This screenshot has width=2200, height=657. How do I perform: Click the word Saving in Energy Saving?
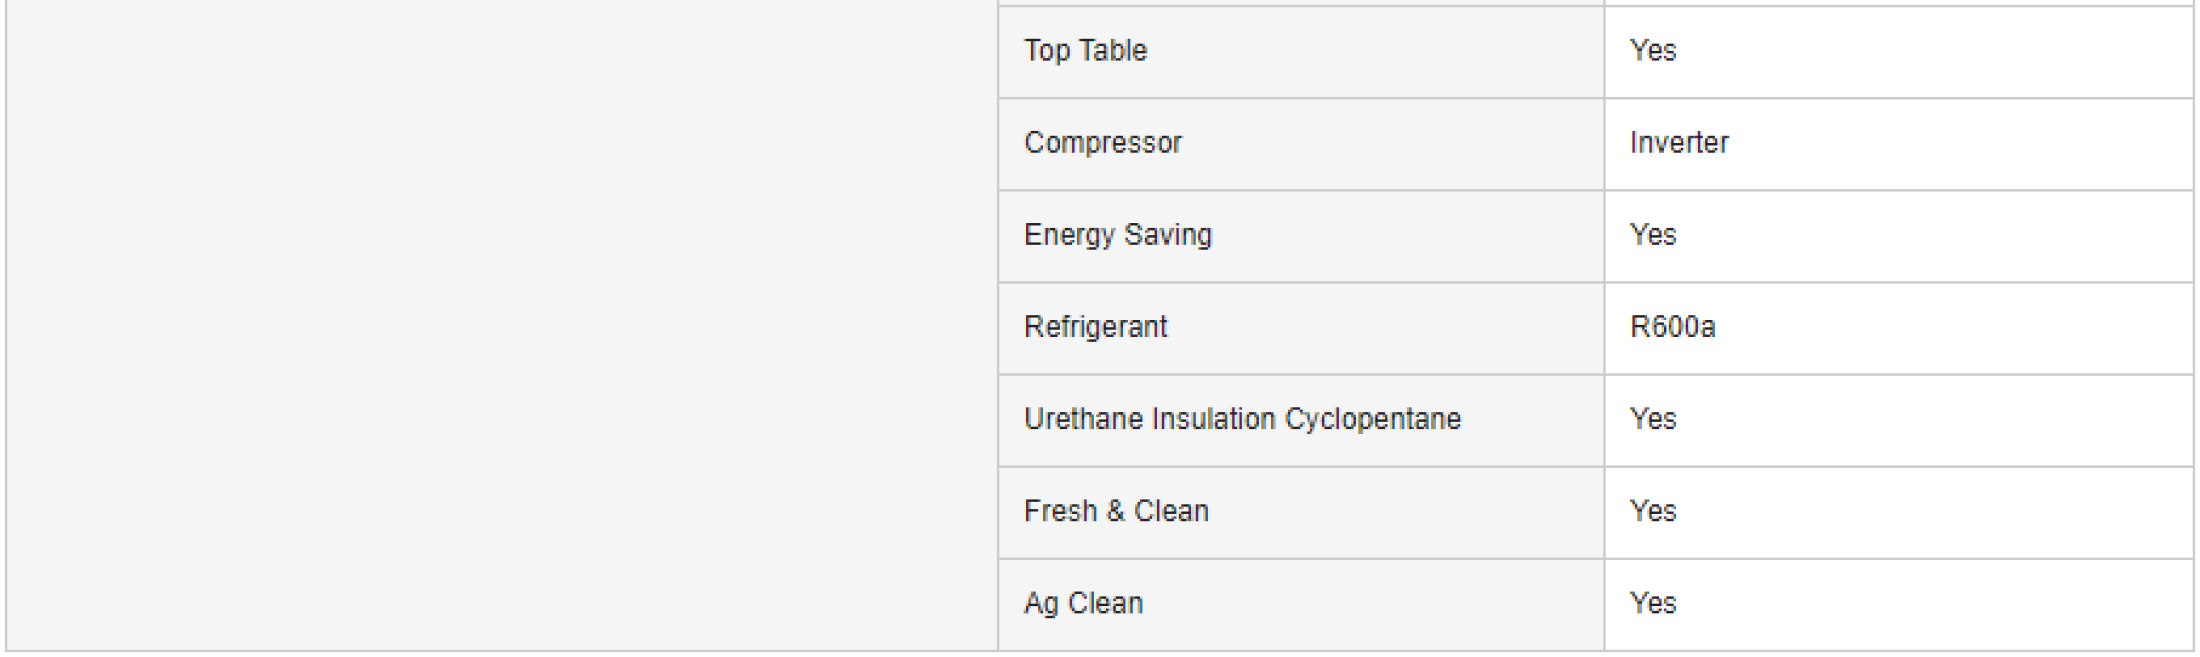click(x=1167, y=235)
